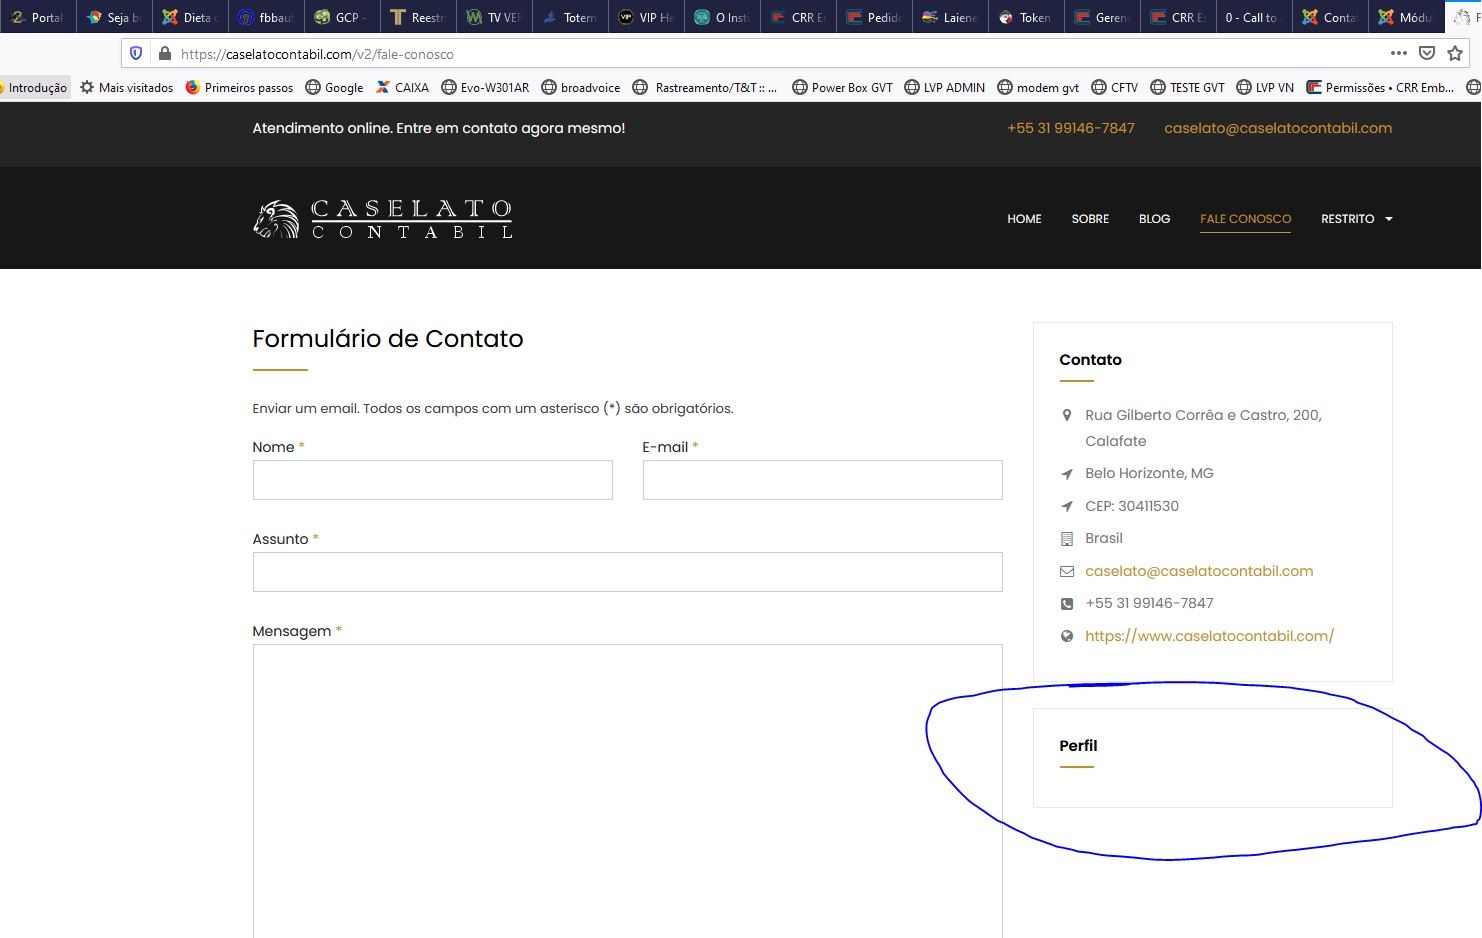Click the phone number in top bar
This screenshot has width=1482, height=938.
(x=1070, y=128)
